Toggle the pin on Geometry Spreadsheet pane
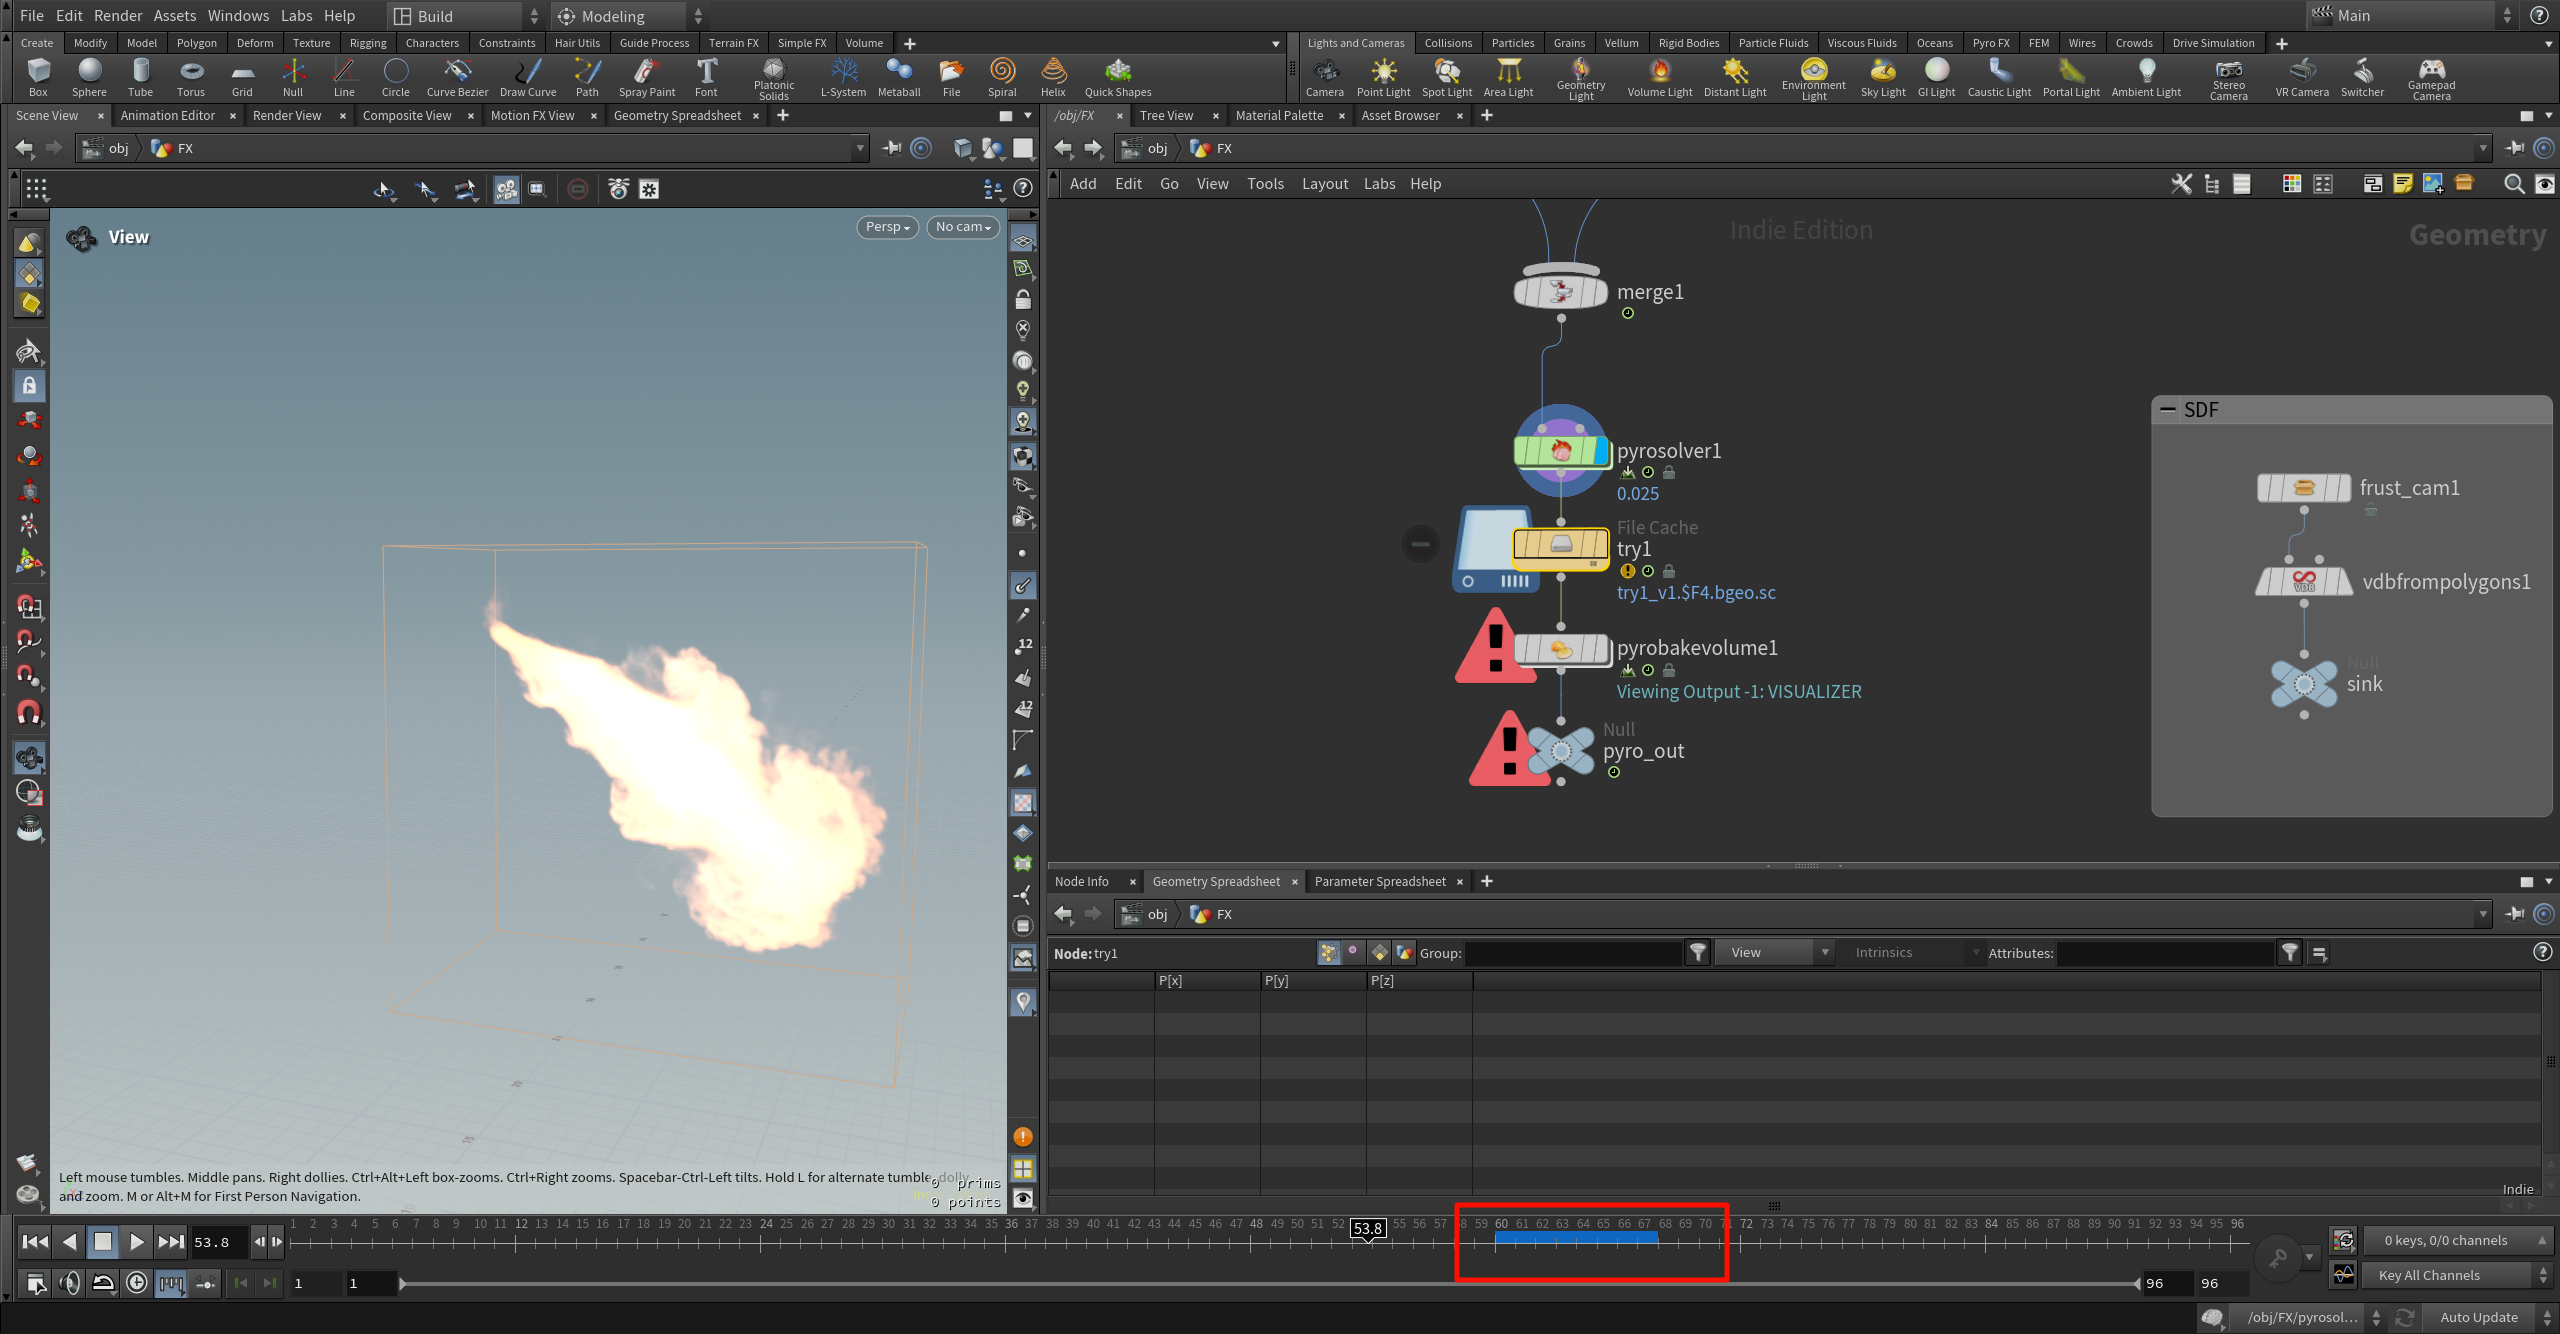This screenshot has width=2560, height=1334. click(2516, 914)
